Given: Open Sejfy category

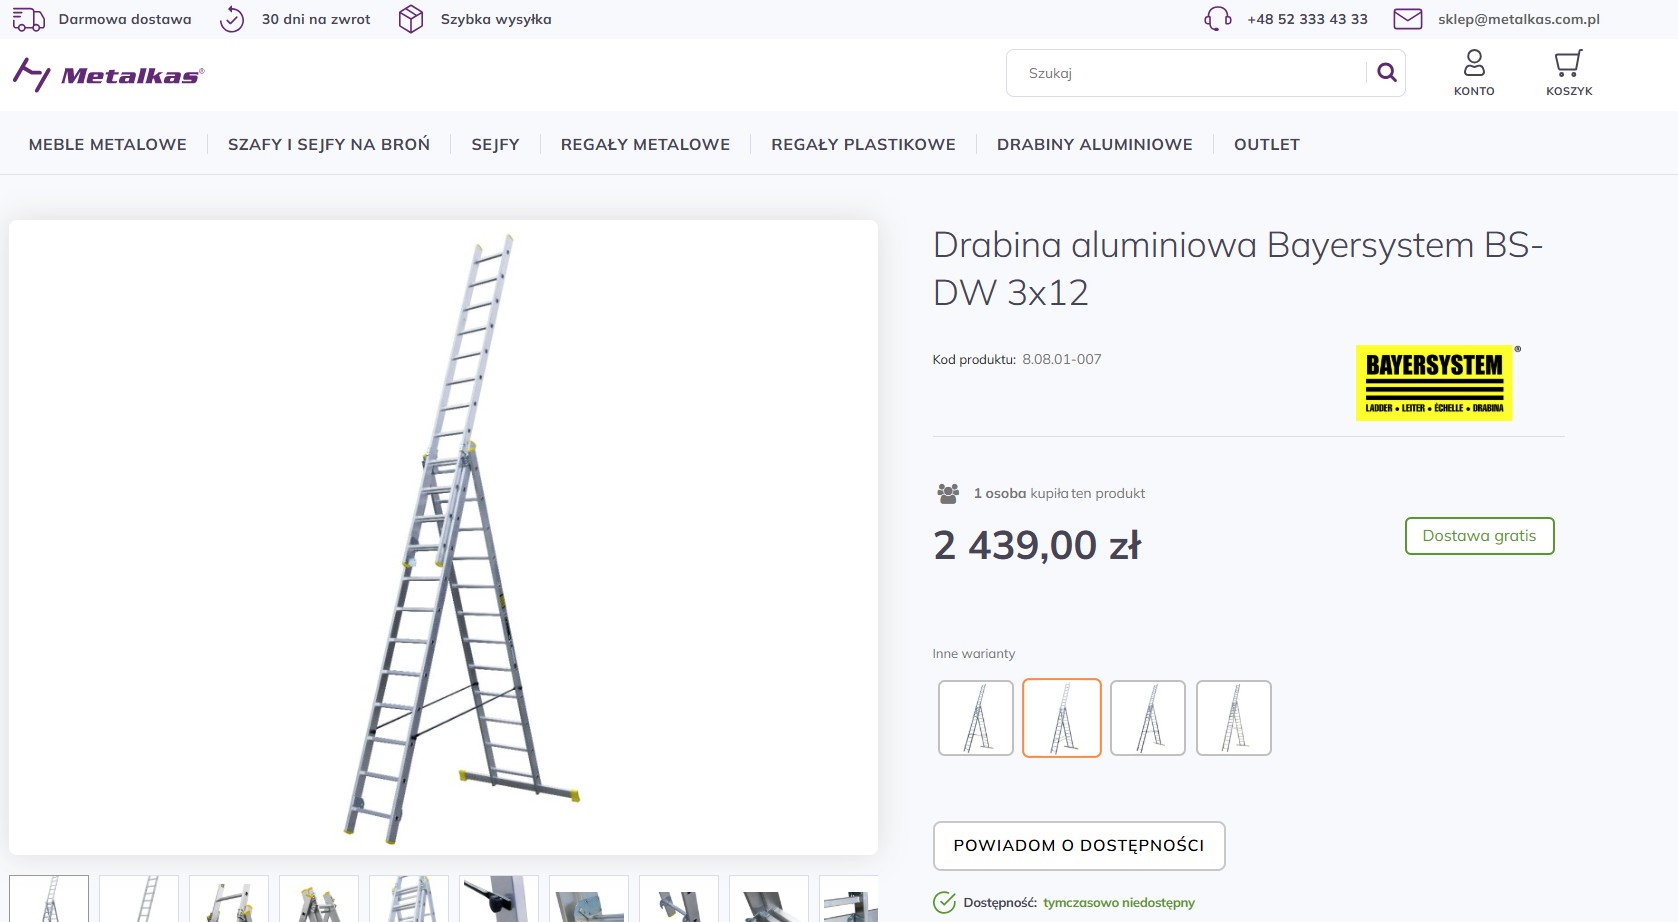Looking at the screenshot, I should pos(496,144).
